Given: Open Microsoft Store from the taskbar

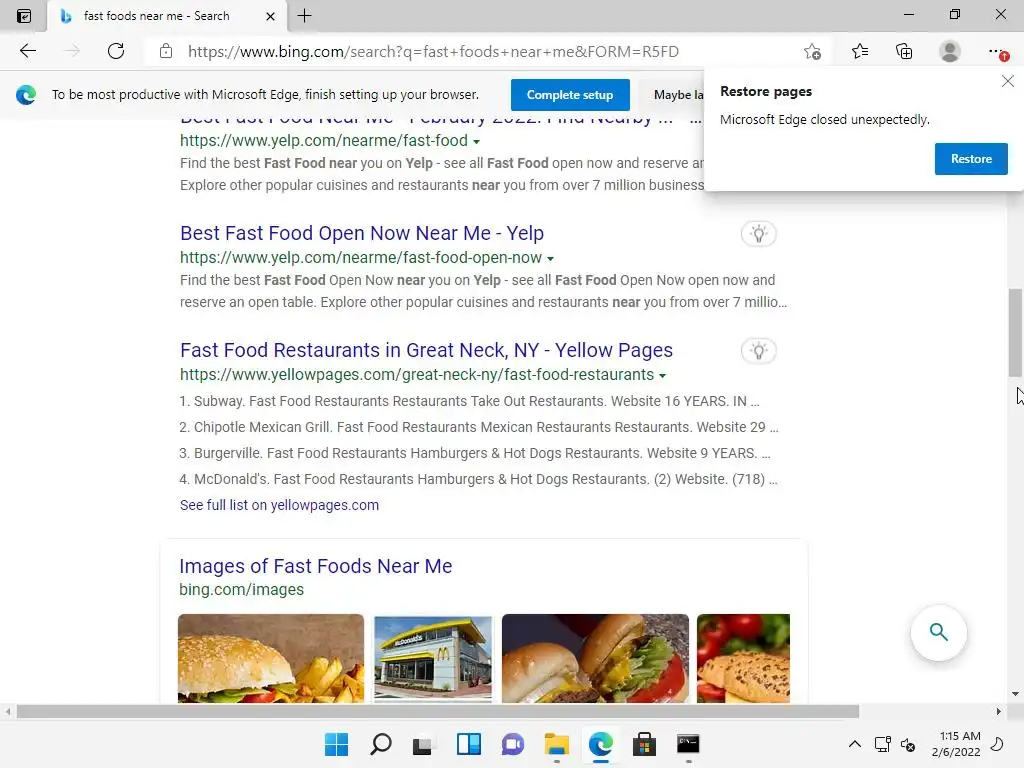Looking at the screenshot, I should click(644, 744).
